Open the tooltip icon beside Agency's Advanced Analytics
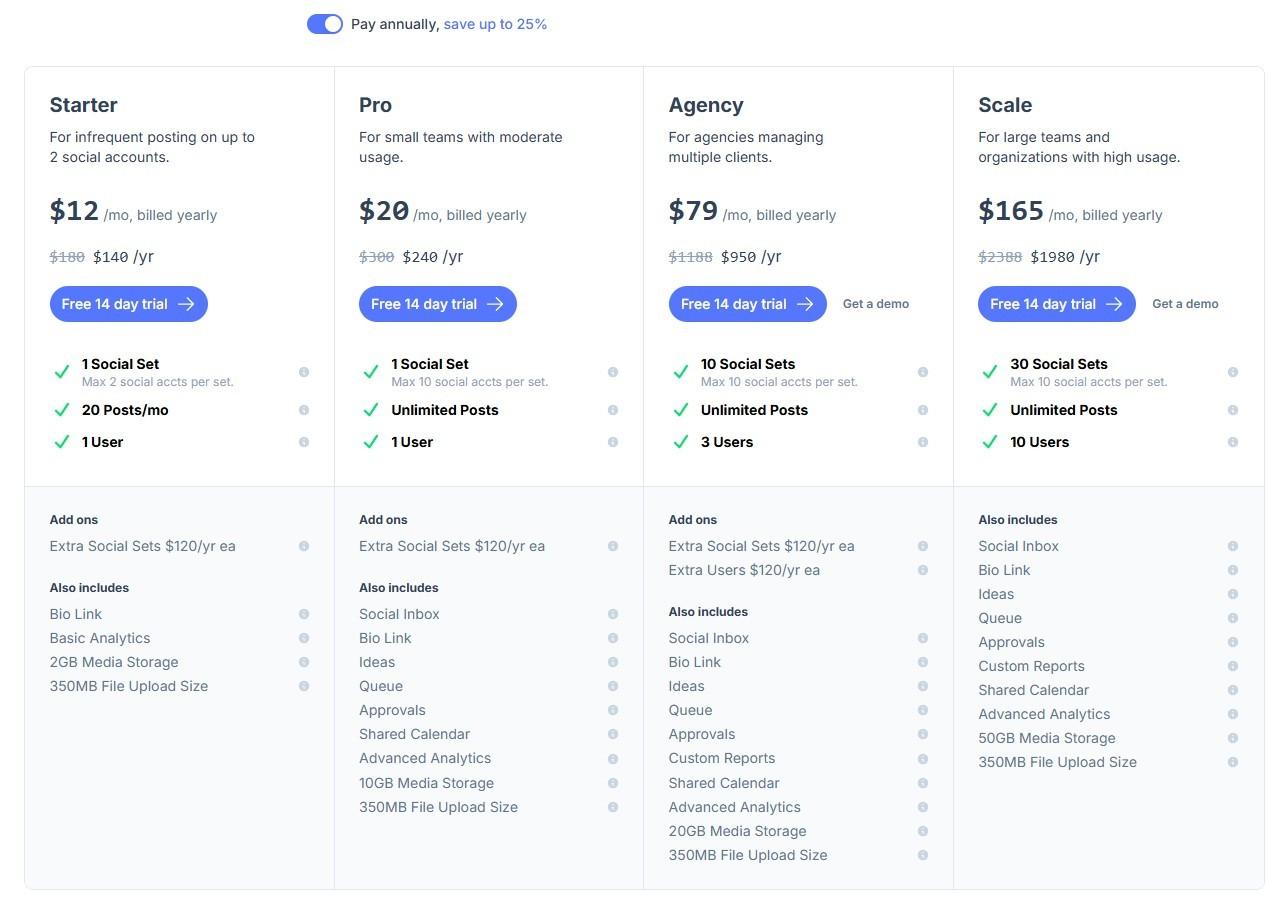 tap(923, 807)
